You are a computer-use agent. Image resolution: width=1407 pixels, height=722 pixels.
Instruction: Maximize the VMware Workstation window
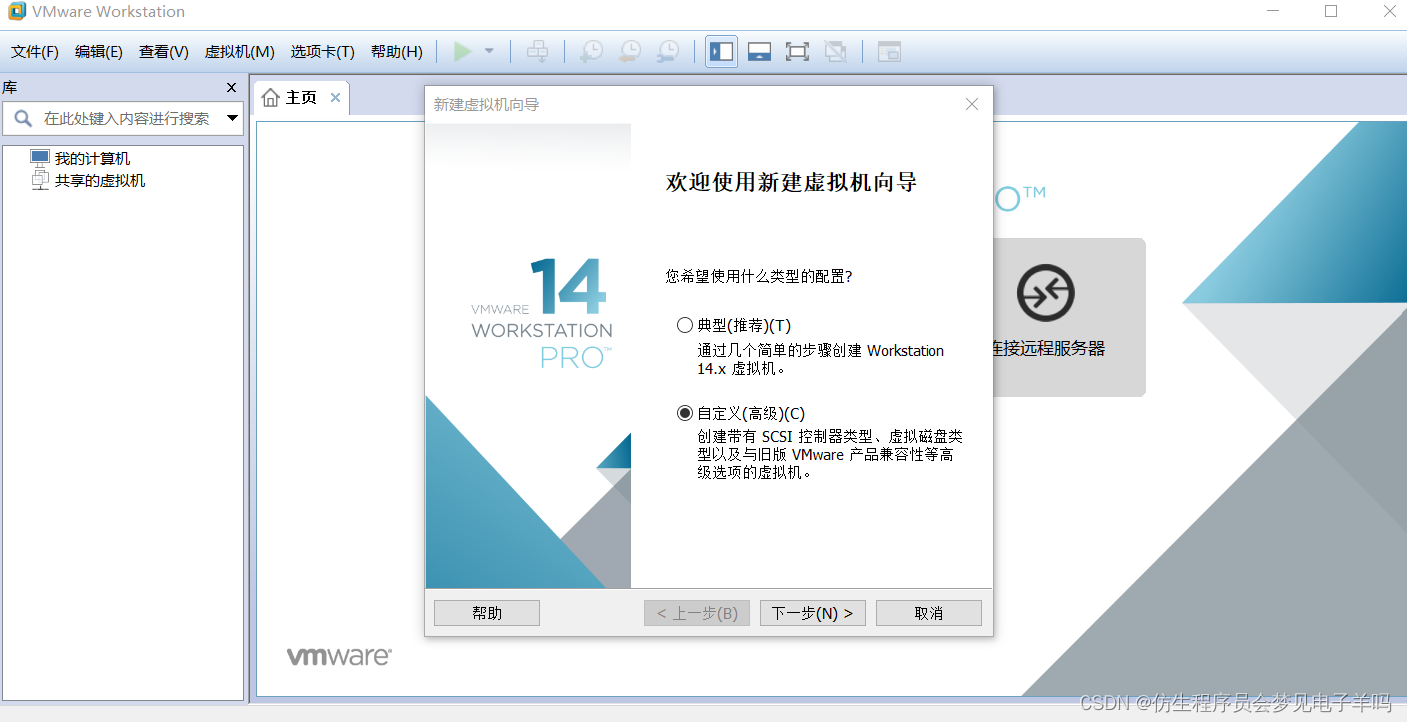pyautogui.click(x=1331, y=11)
